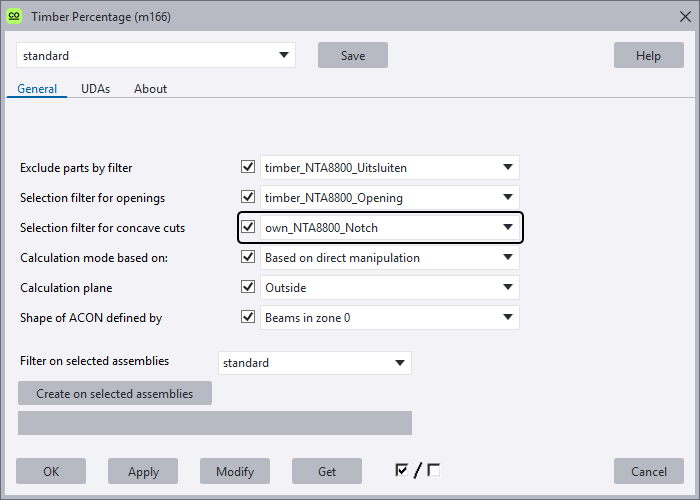Click the Apply button
Screen dimensions: 700x500
(143, 471)
